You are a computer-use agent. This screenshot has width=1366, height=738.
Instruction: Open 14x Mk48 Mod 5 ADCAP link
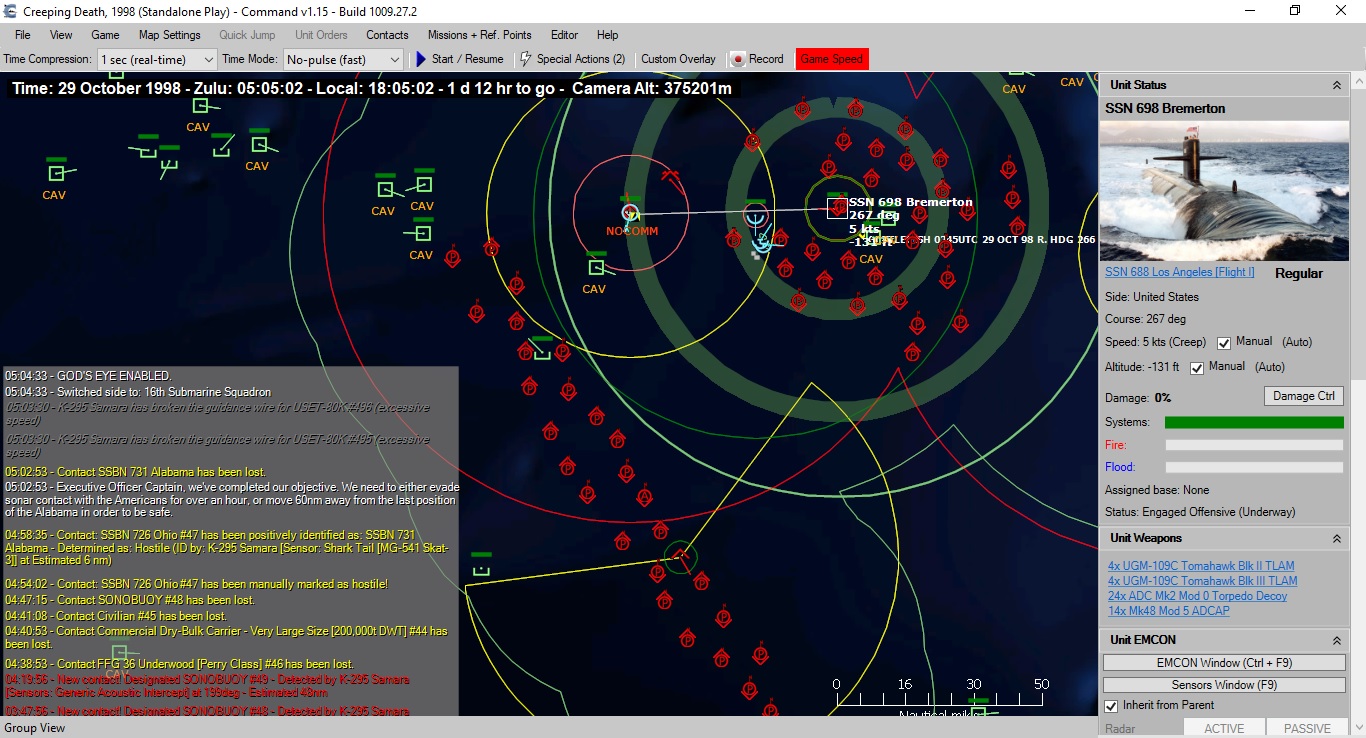[x=1169, y=611]
